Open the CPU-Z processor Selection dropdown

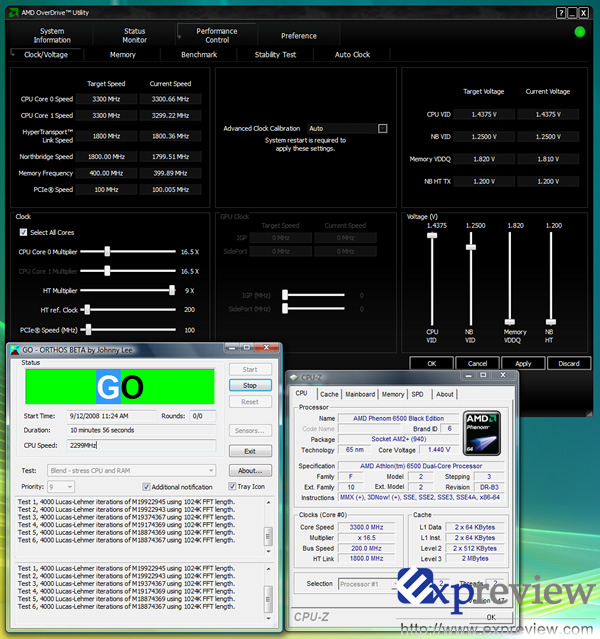(368, 584)
